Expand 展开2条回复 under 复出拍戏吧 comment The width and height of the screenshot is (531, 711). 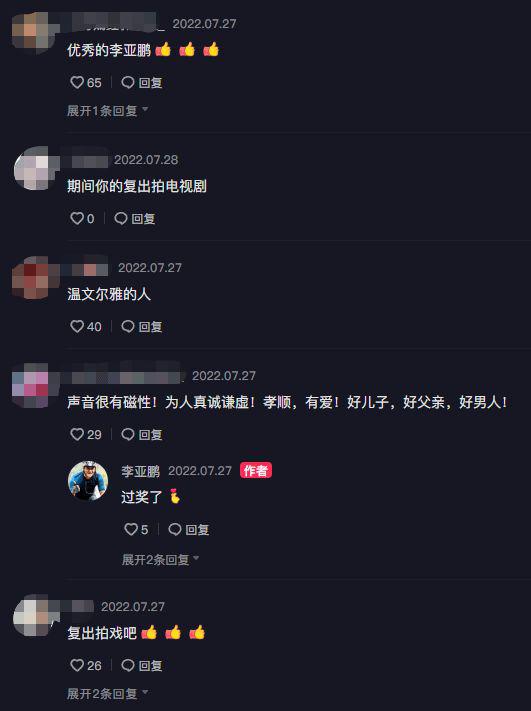point(107,693)
